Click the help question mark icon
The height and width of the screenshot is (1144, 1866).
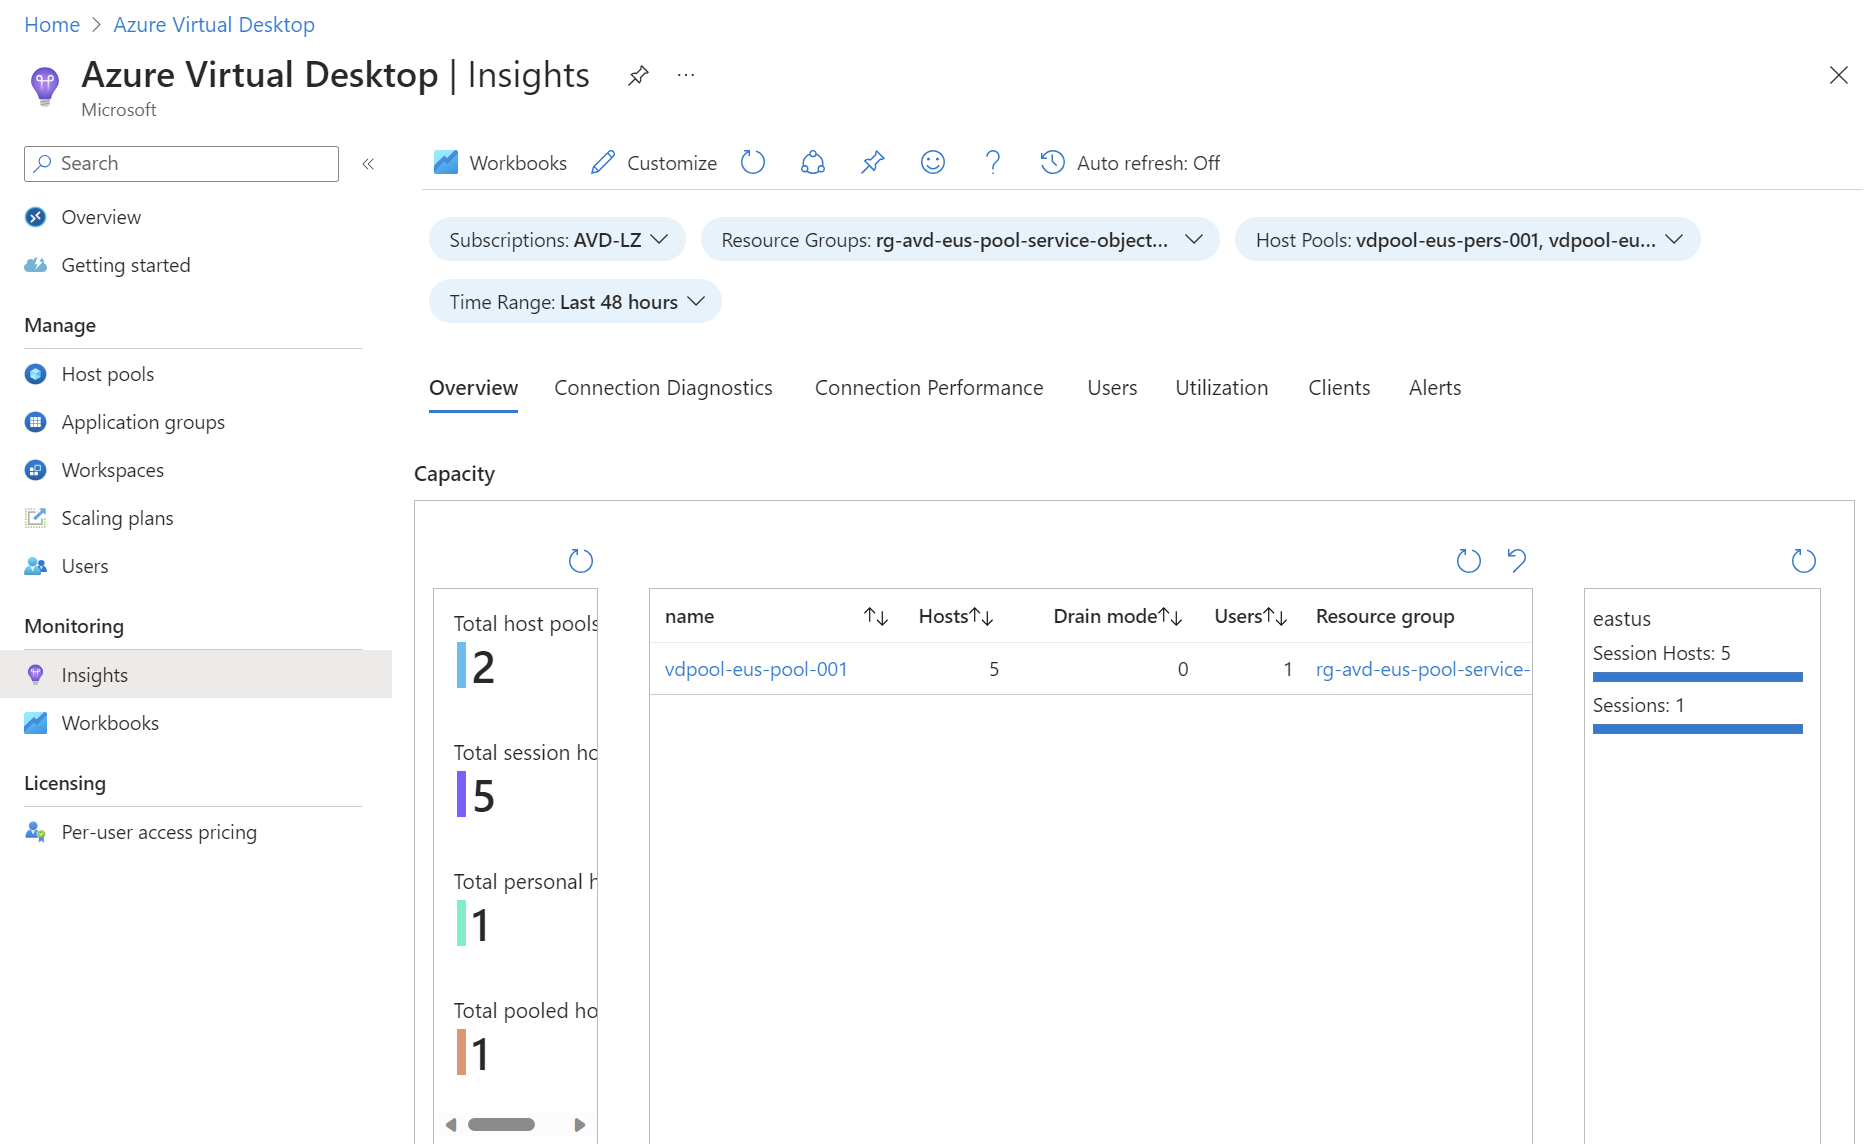[x=993, y=162]
